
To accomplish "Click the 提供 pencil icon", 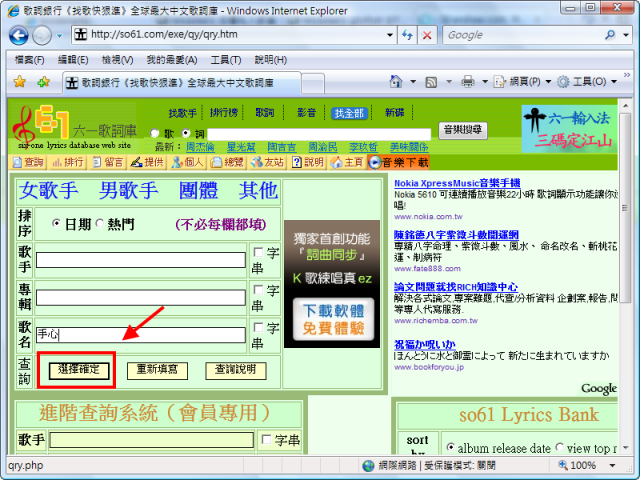I will click(147, 162).
